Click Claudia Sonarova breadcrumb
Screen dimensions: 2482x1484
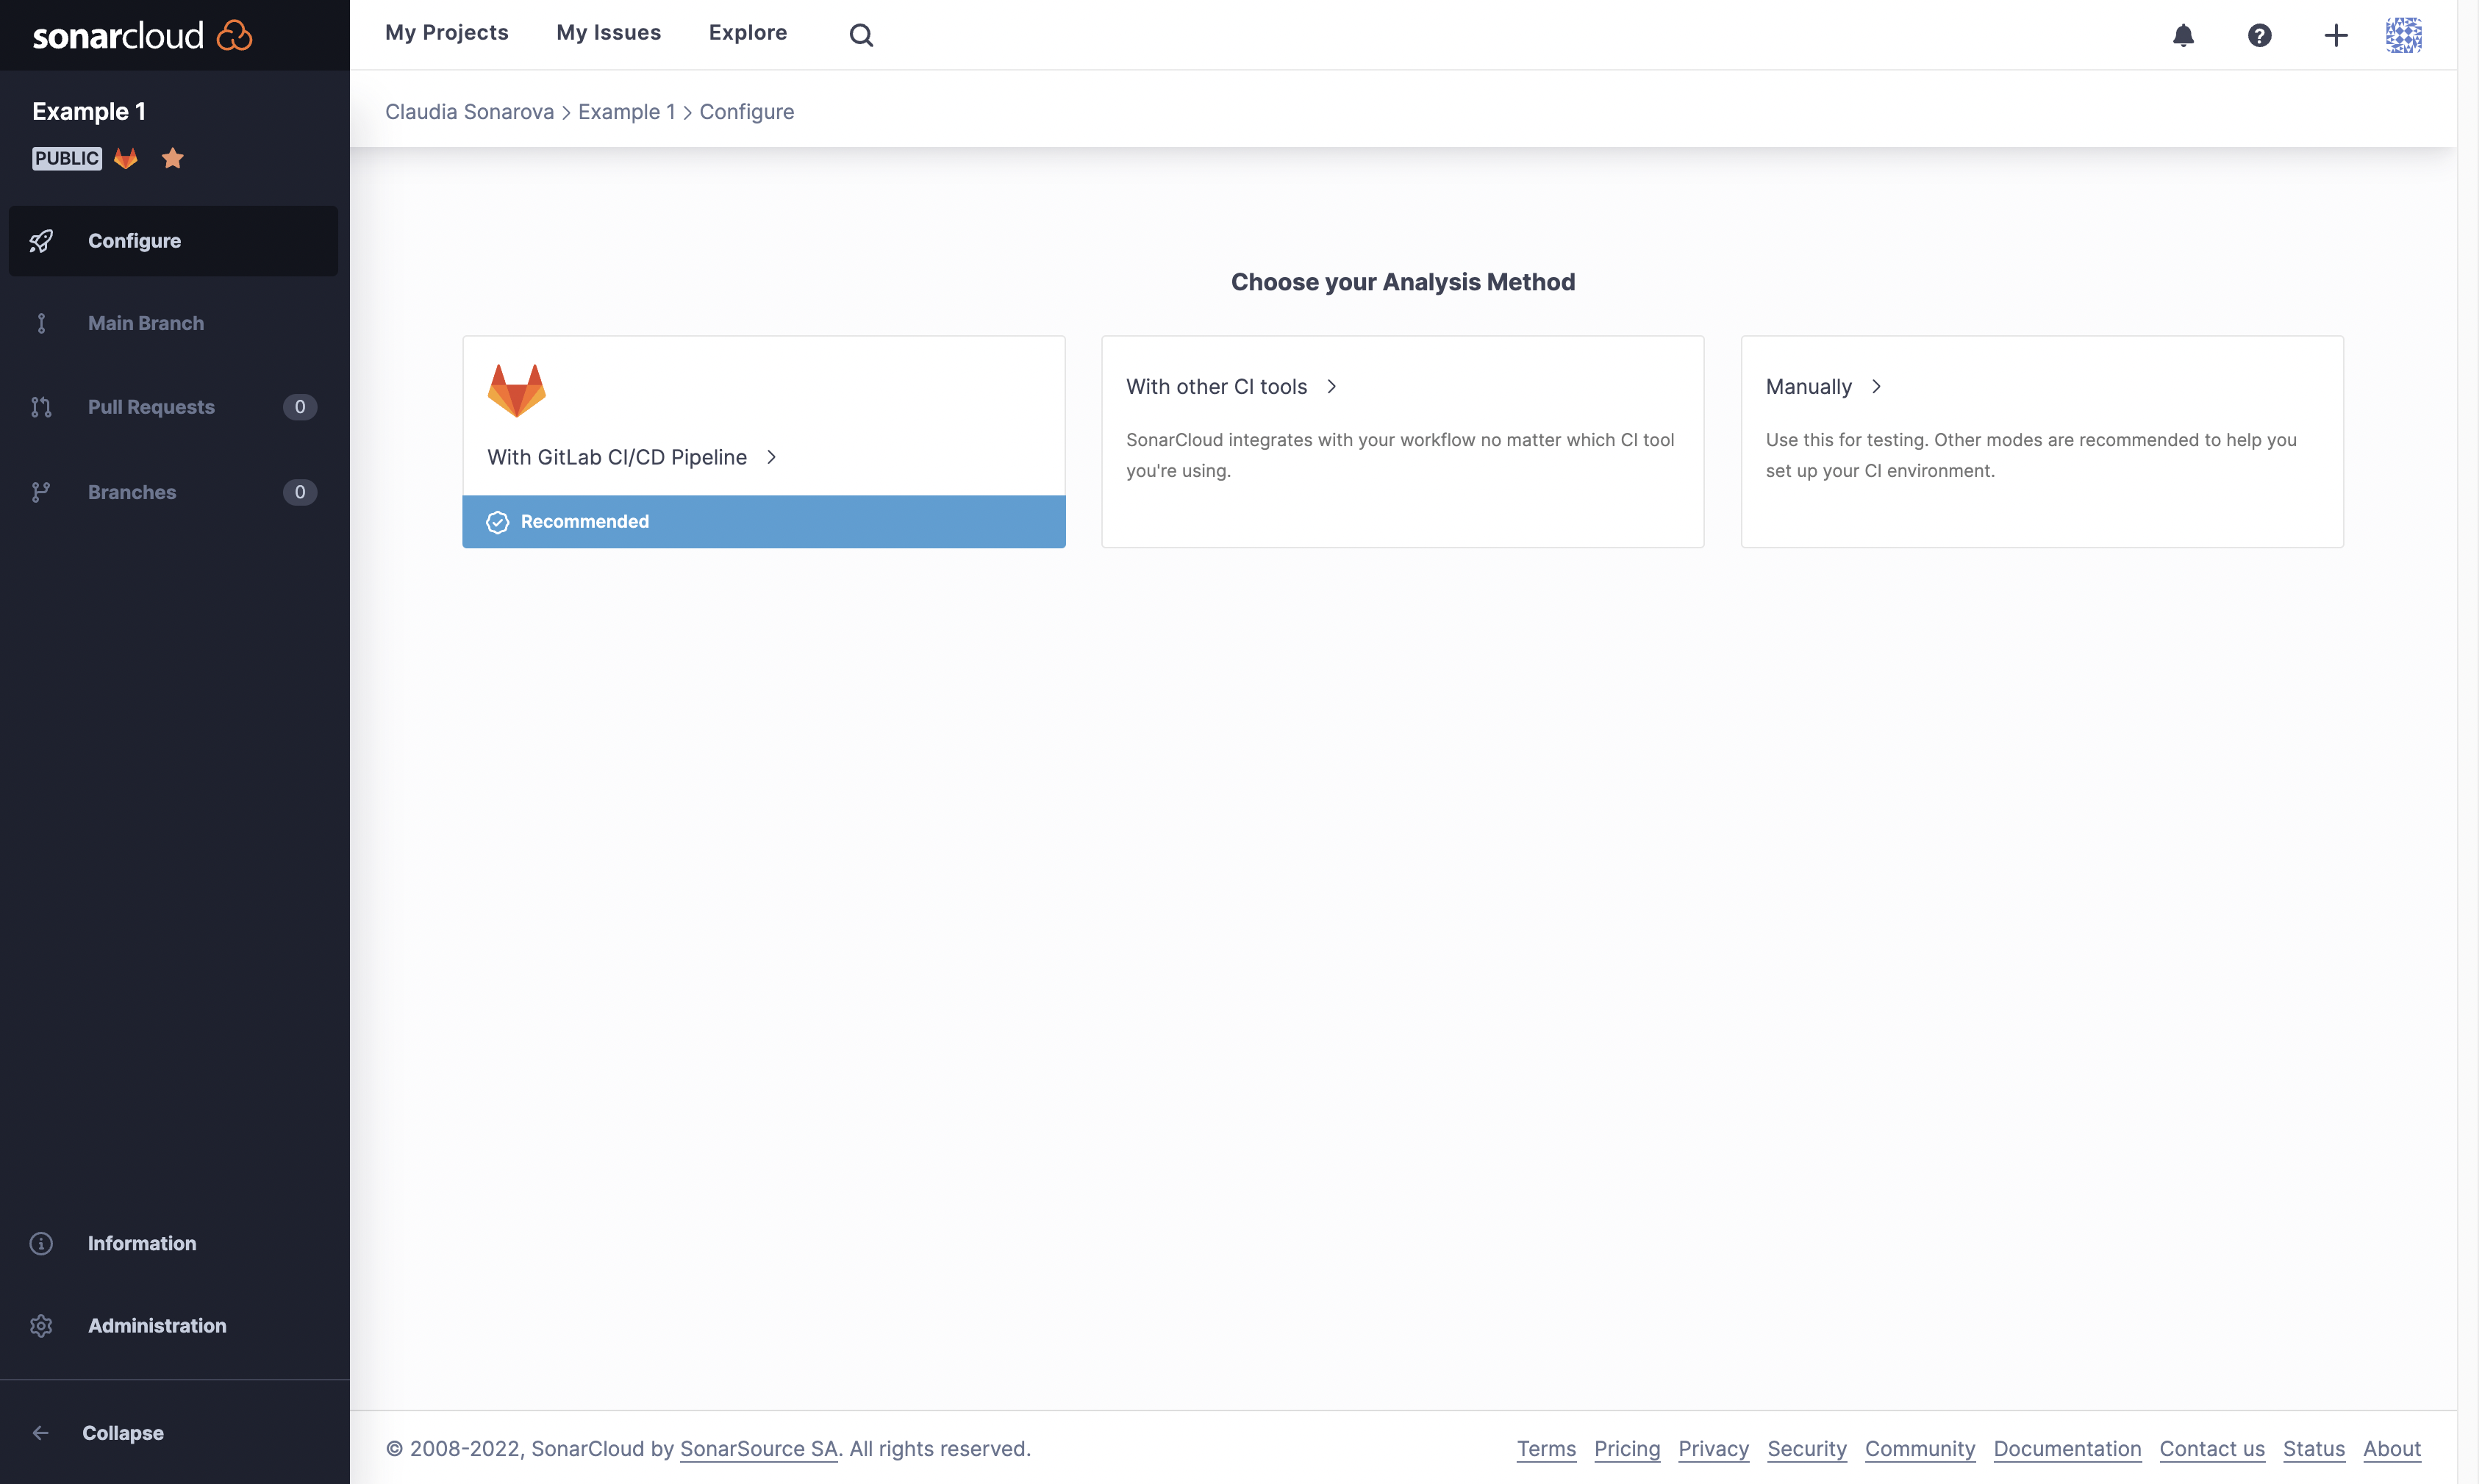(469, 112)
